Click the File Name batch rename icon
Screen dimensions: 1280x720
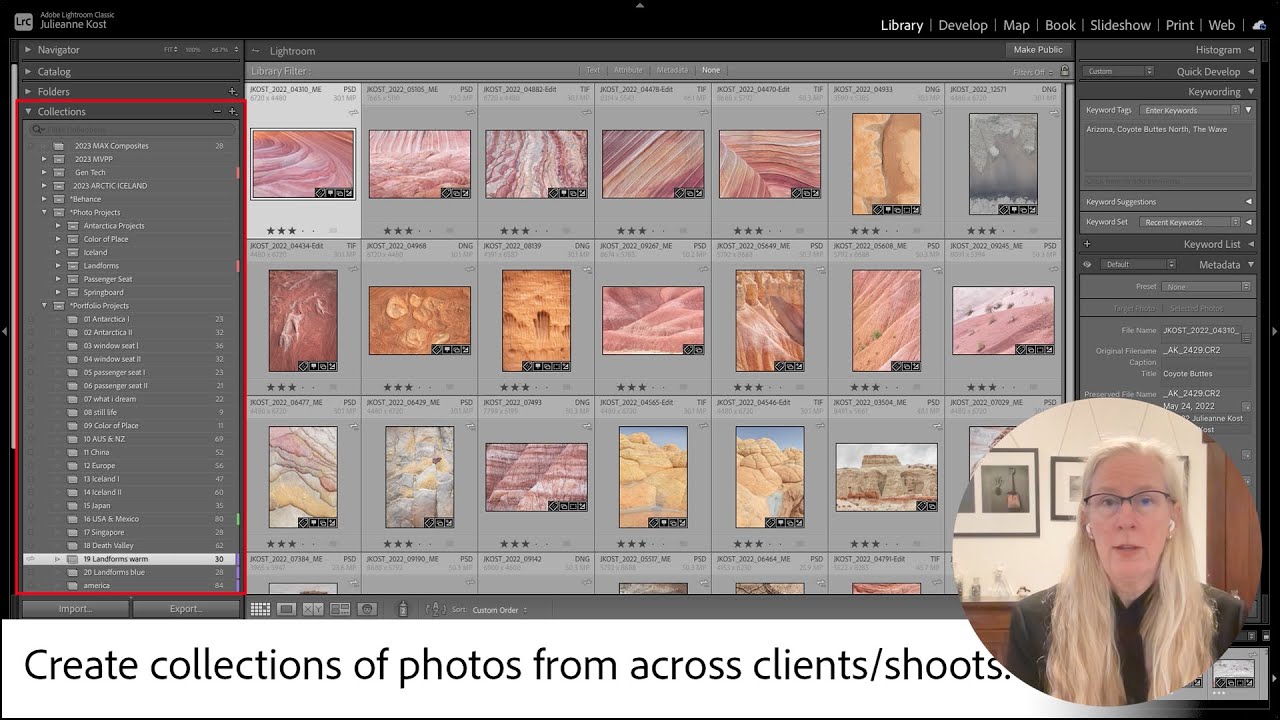click(1246, 338)
